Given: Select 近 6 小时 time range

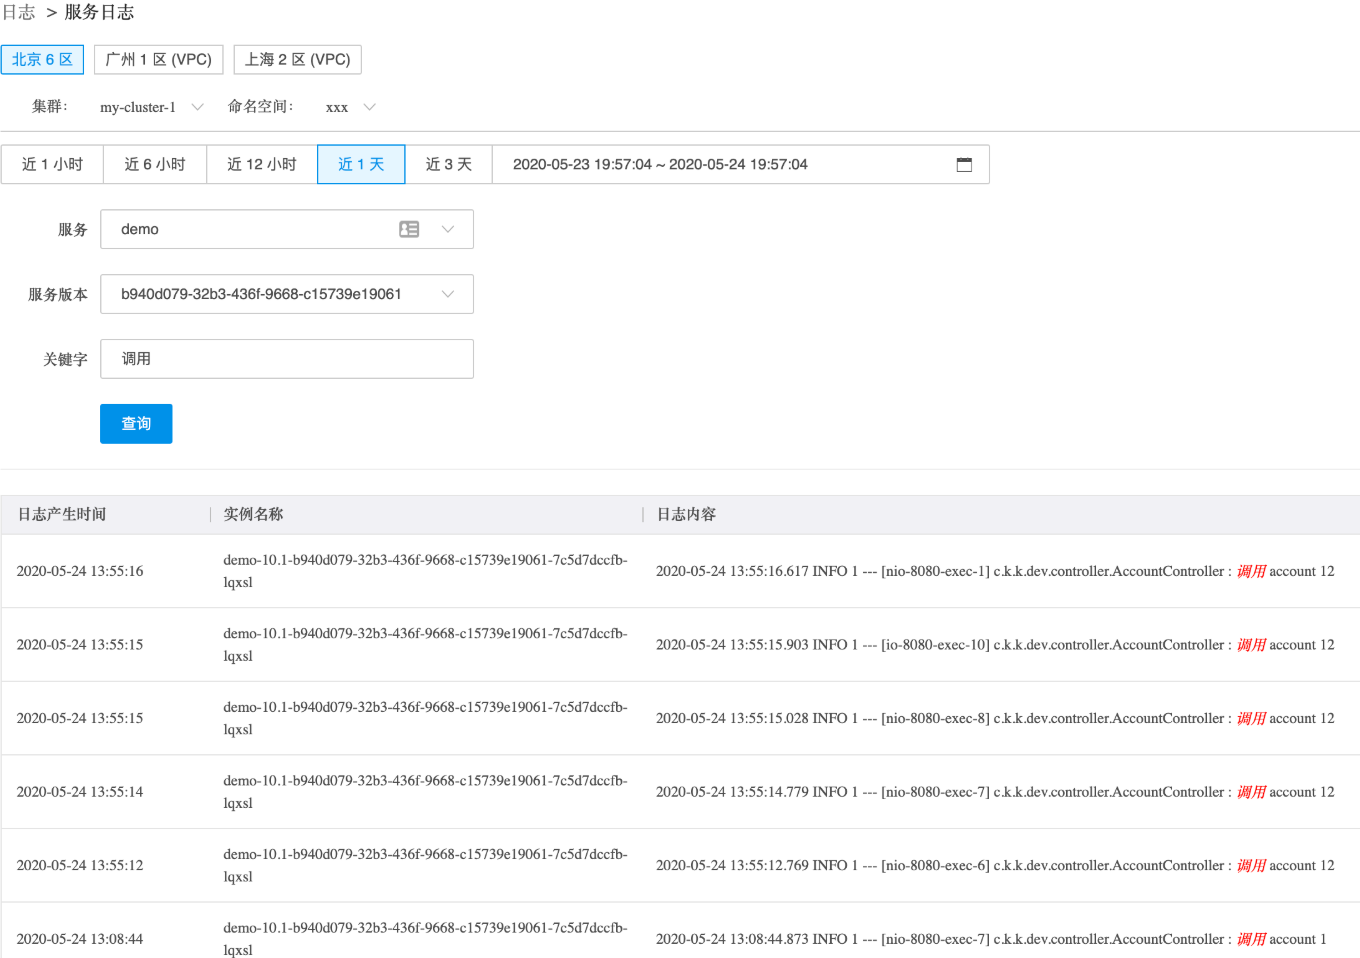Looking at the screenshot, I should [x=155, y=165].
